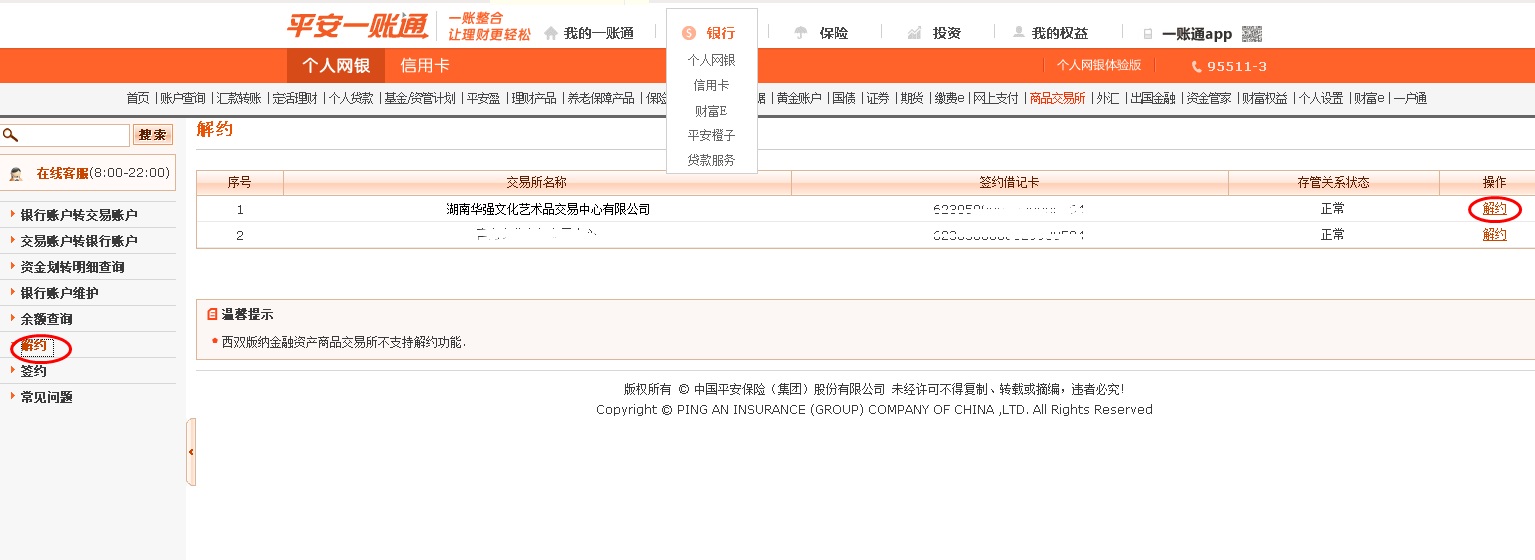Click 解约 link in row 2

[1495, 235]
